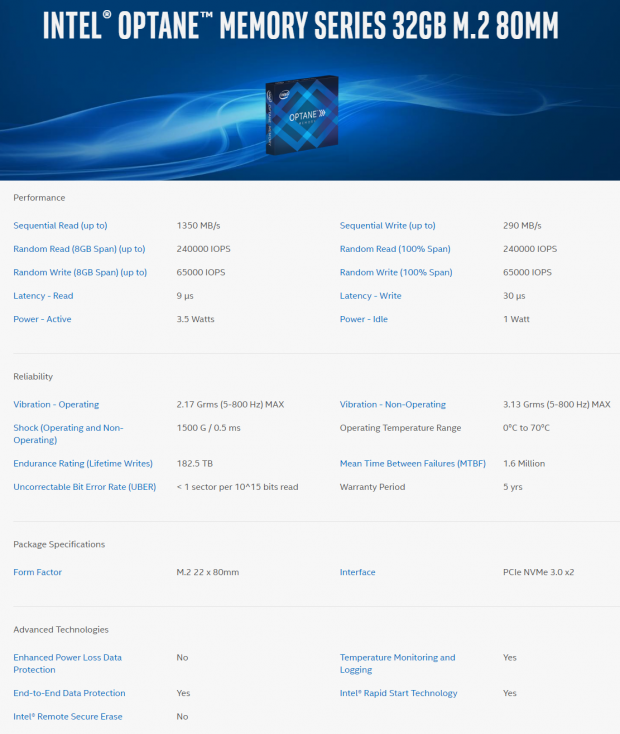
Task: Click the 1350 MB/s value
Action: pyautogui.click(x=199, y=226)
